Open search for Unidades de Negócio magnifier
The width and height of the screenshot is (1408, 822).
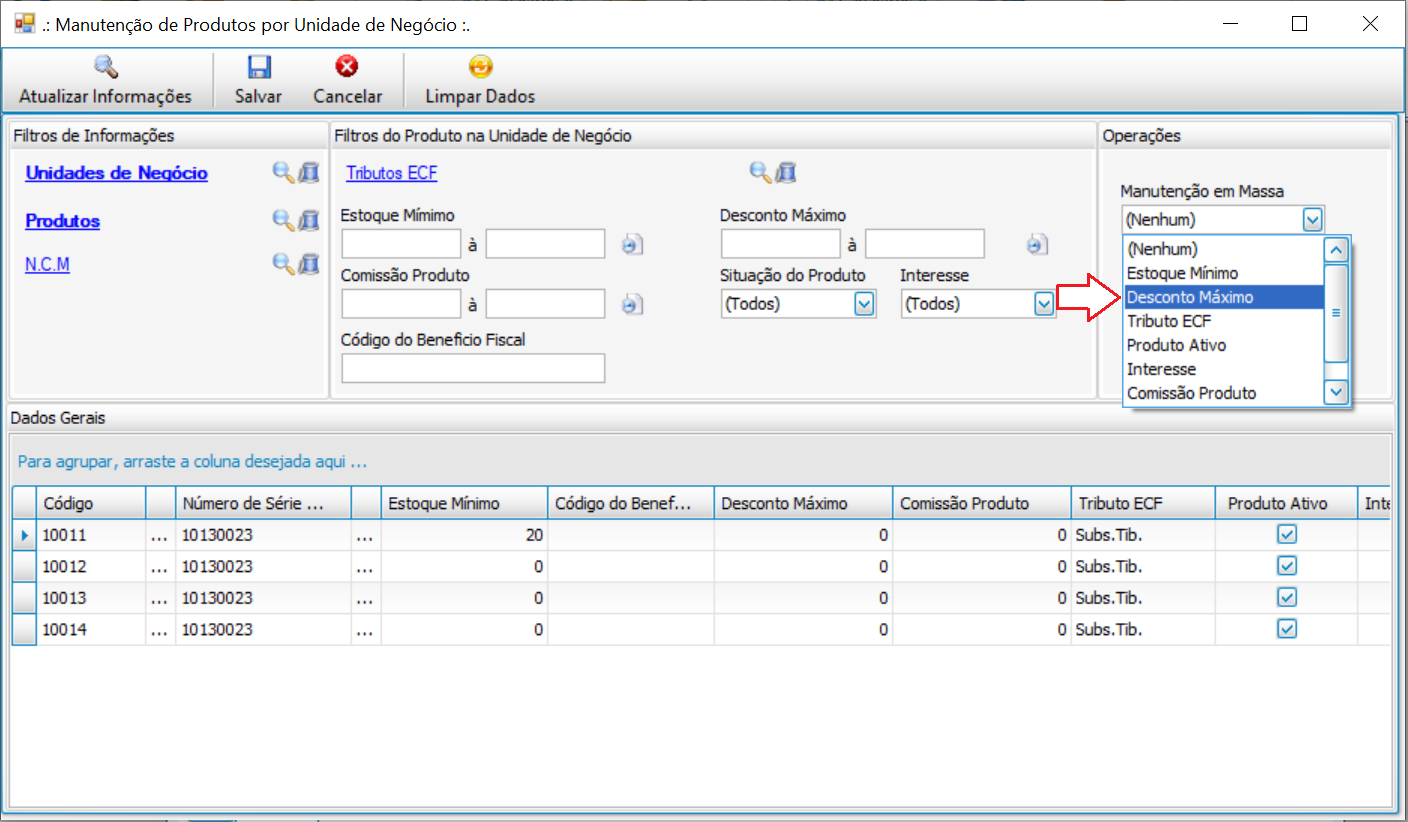tap(284, 172)
